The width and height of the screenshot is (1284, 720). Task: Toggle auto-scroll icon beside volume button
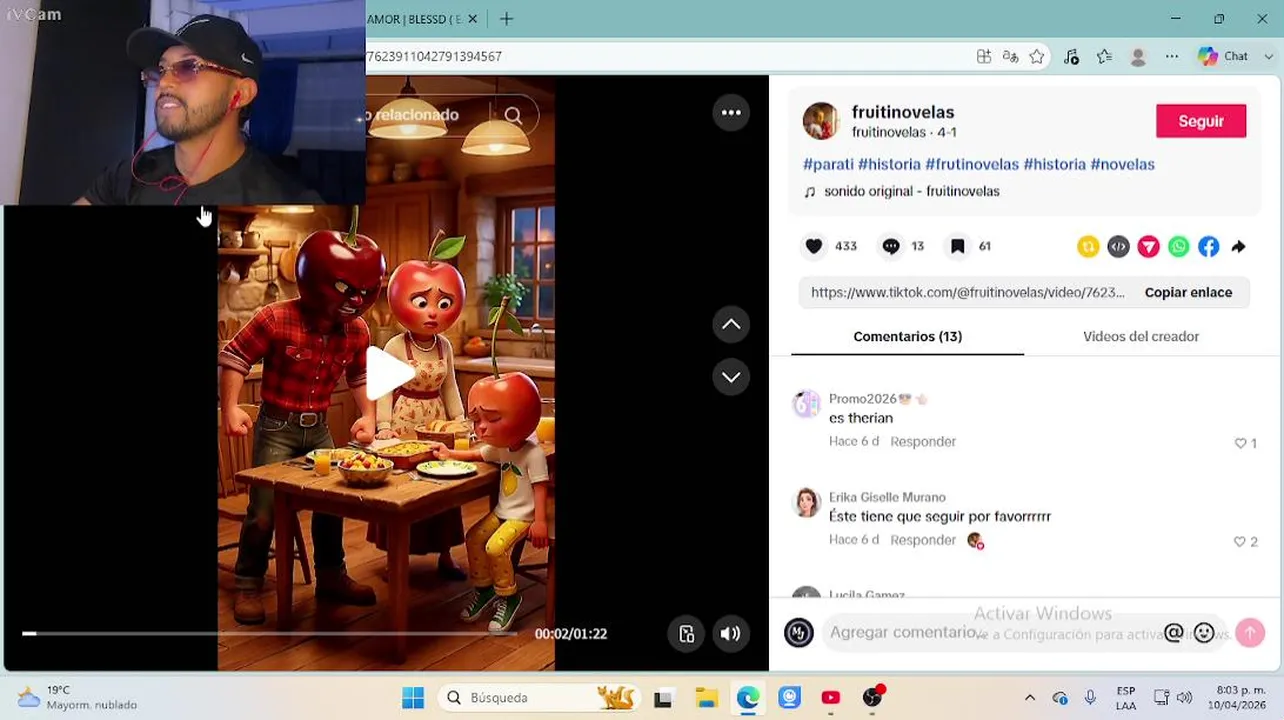tap(687, 633)
